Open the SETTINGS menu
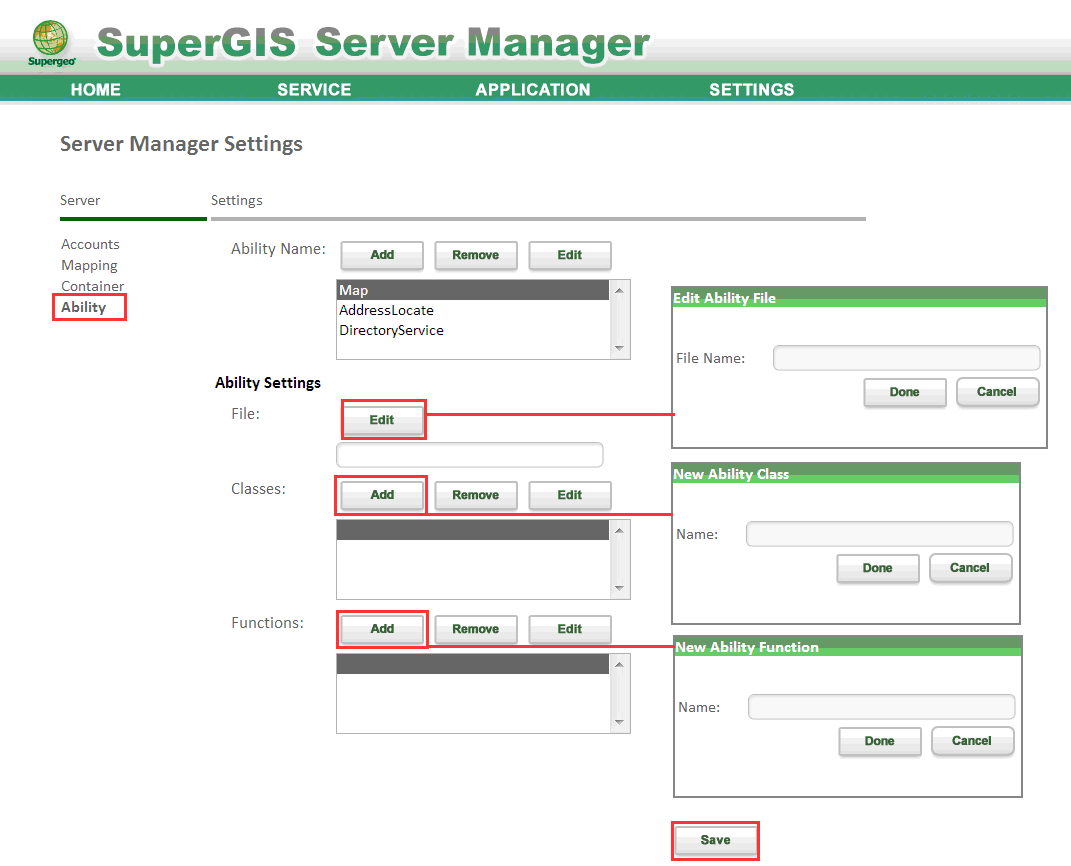Image resolution: width=1071 pixels, height=866 pixels. [751, 89]
